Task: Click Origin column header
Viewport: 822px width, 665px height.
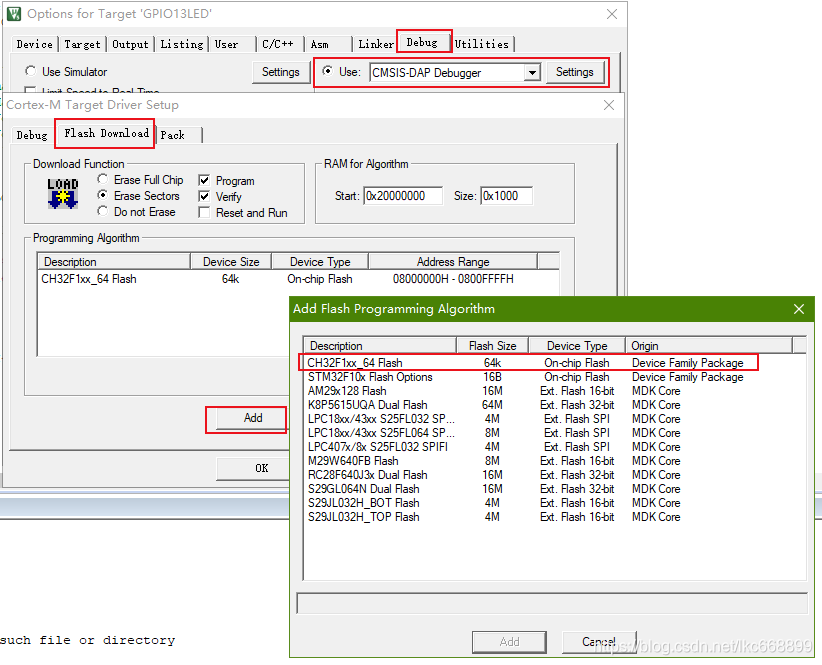Action: [x=709, y=346]
